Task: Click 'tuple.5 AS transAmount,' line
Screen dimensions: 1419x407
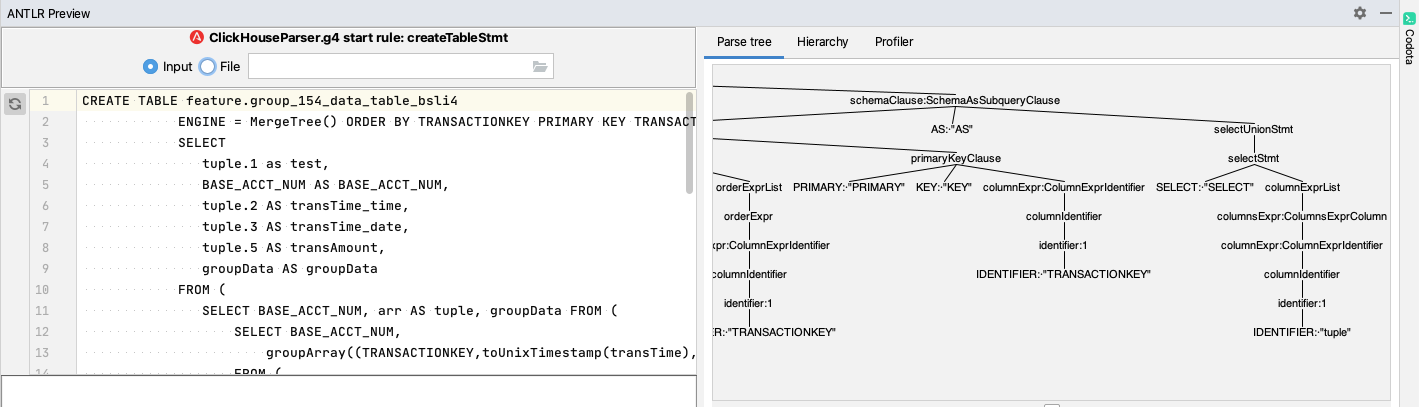Action: point(294,248)
